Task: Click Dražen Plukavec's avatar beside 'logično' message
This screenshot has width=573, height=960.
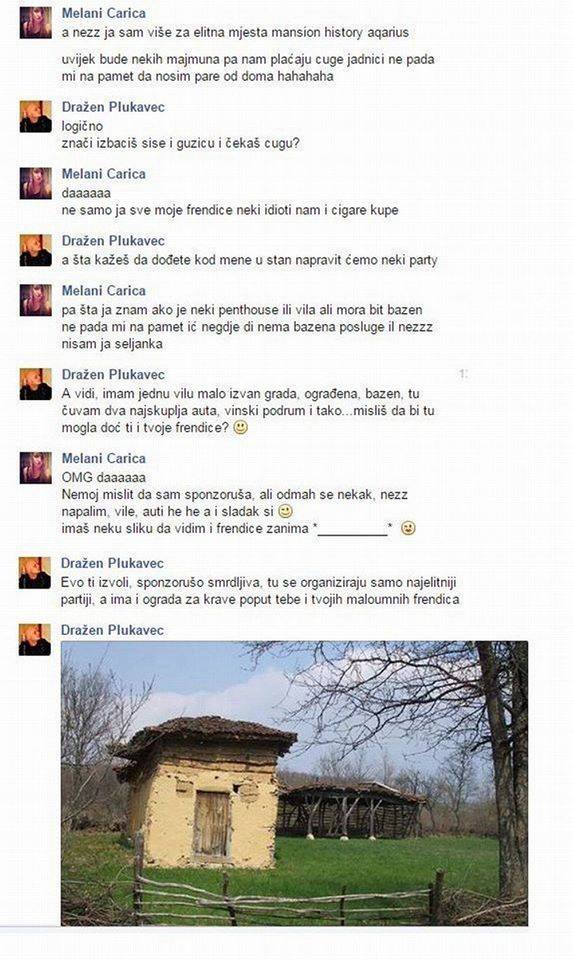Action: point(36,116)
